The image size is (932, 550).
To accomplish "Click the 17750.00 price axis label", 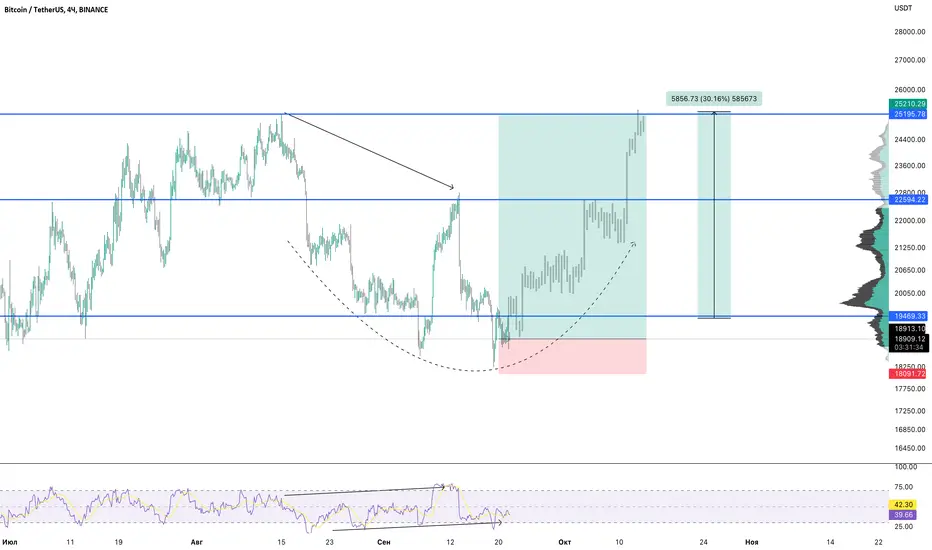I will [x=909, y=388].
